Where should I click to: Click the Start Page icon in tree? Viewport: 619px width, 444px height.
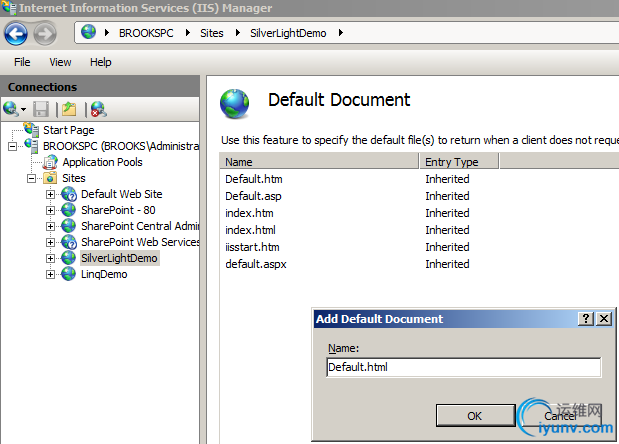(31, 129)
